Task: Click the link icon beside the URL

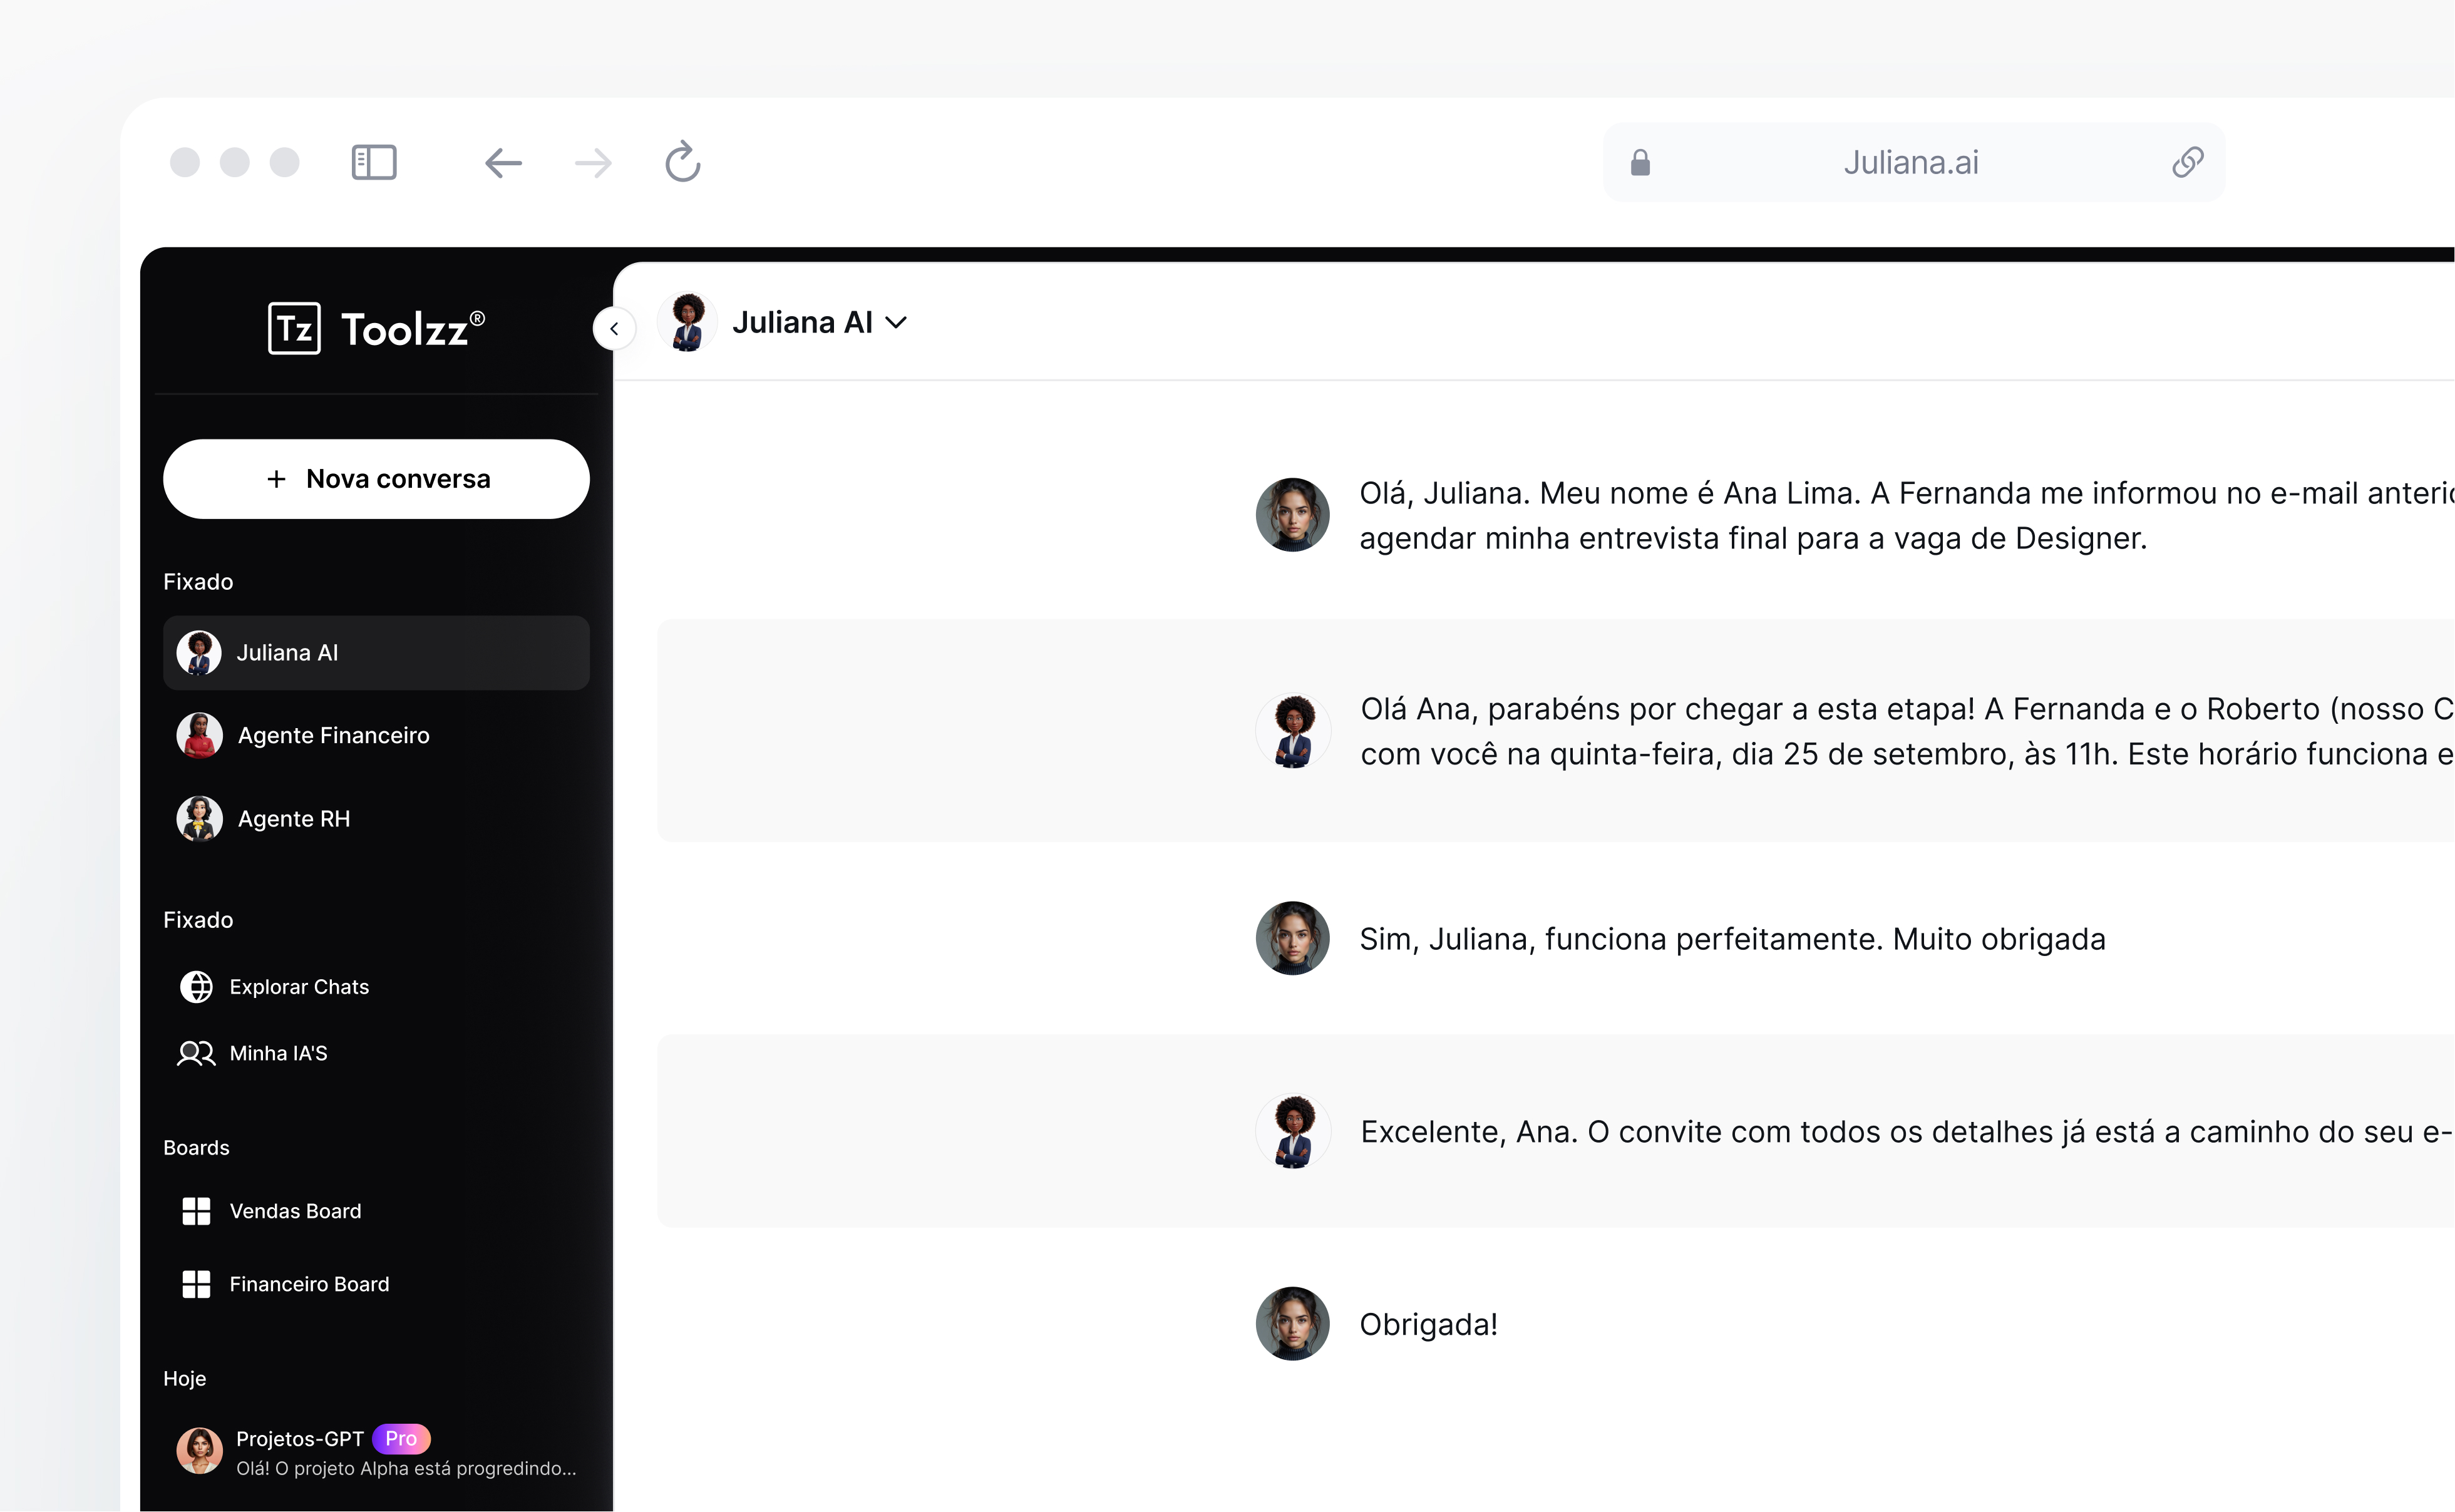Action: [2188, 162]
